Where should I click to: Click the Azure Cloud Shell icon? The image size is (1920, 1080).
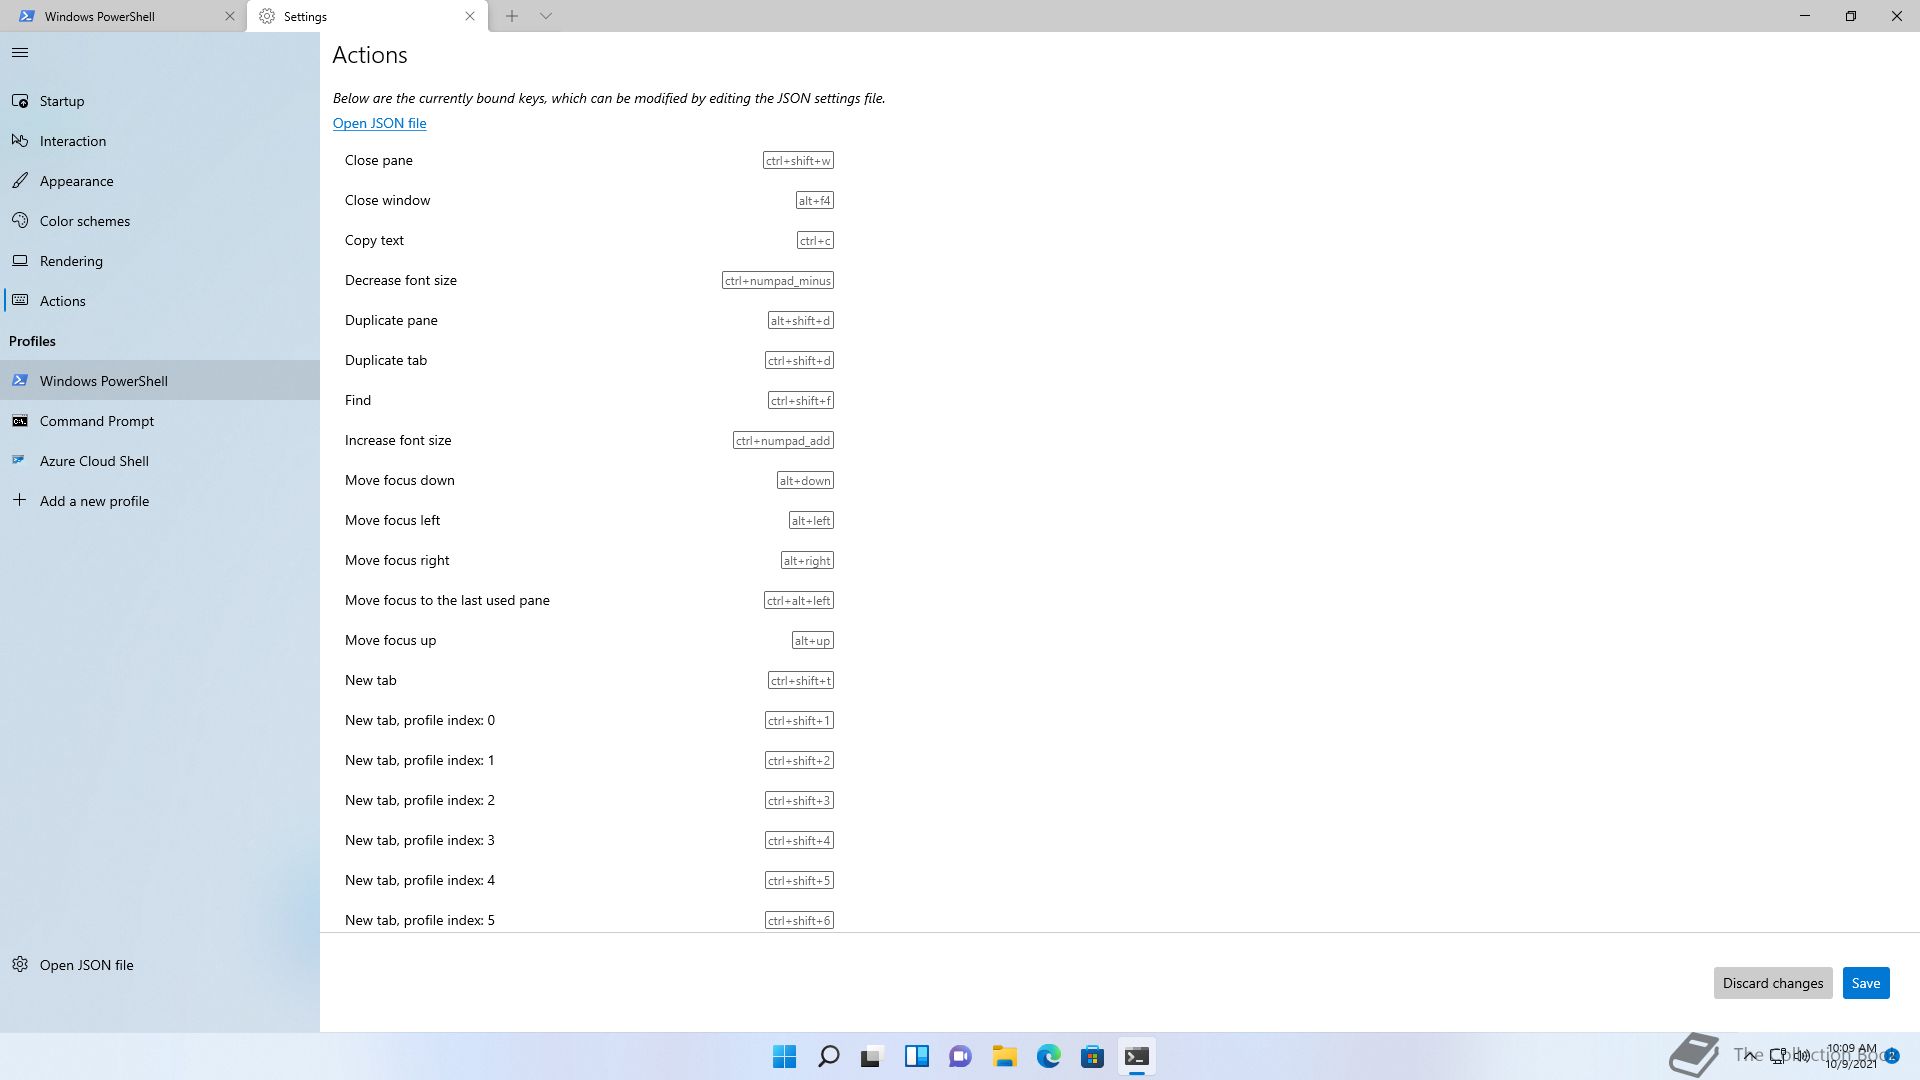point(20,461)
